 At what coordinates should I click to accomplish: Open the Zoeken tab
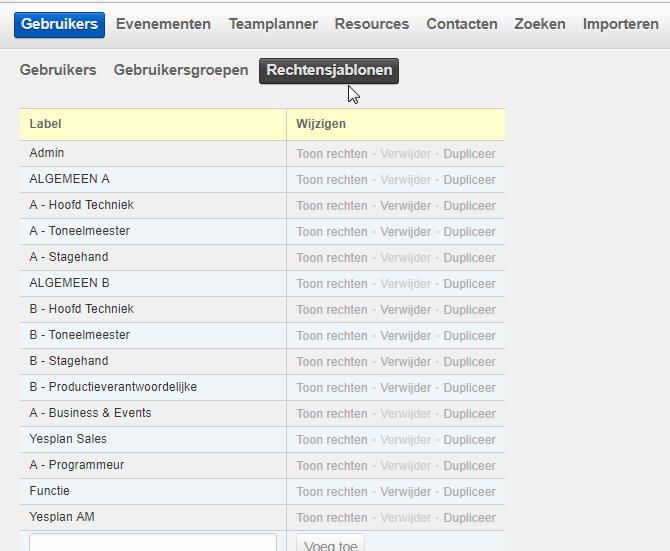(x=540, y=24)
